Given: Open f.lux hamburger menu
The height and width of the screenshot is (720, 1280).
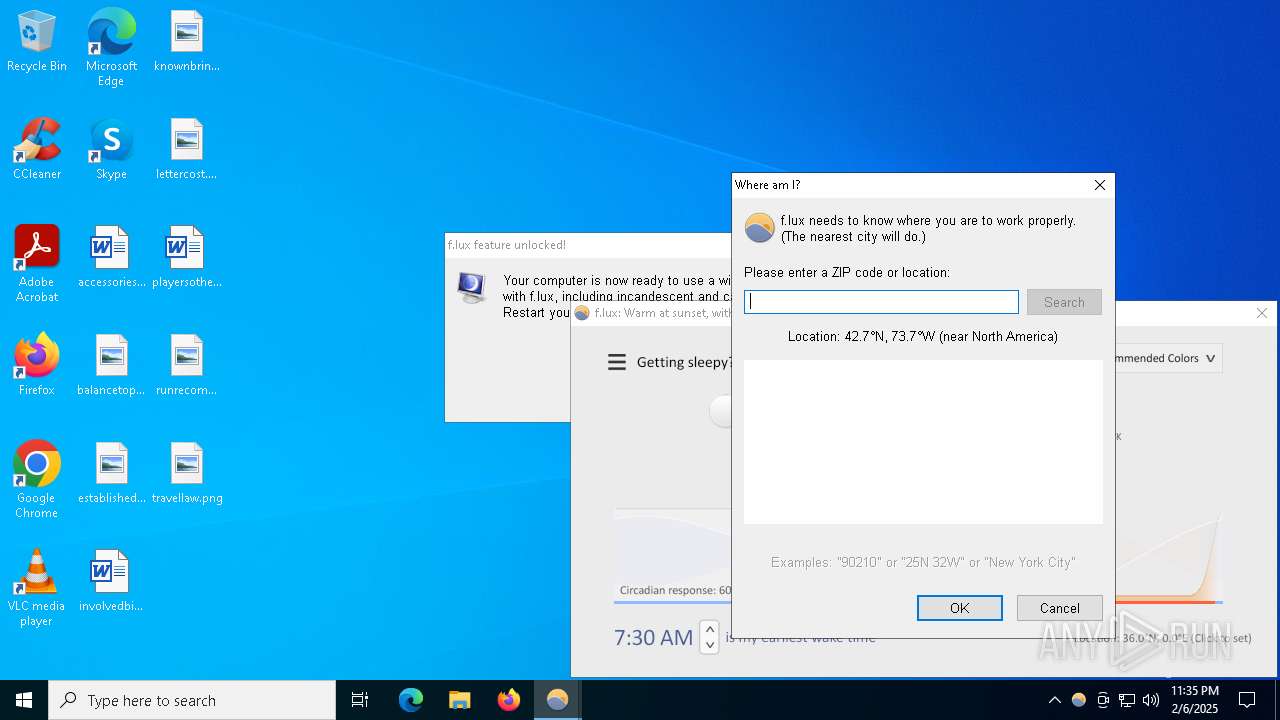Looking at the screenshot, I should tap(617, 362).
